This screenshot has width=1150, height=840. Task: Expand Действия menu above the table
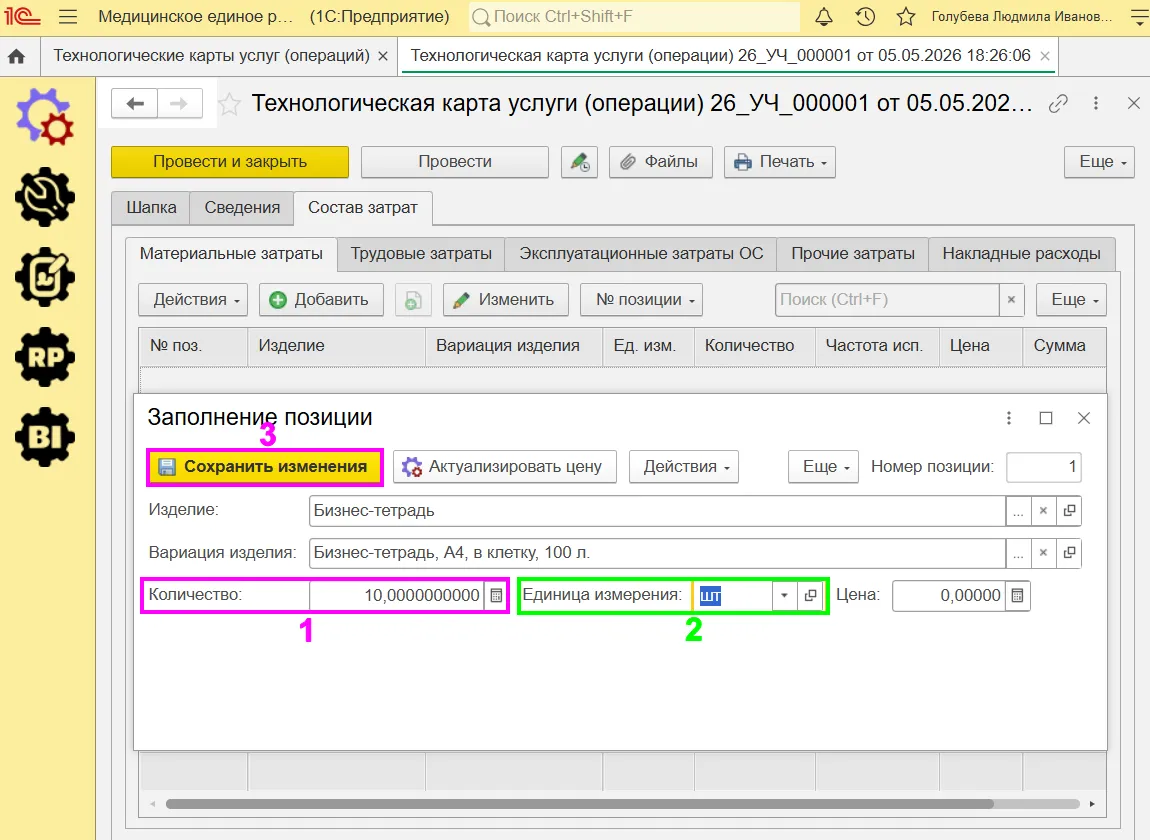(193, 299)
